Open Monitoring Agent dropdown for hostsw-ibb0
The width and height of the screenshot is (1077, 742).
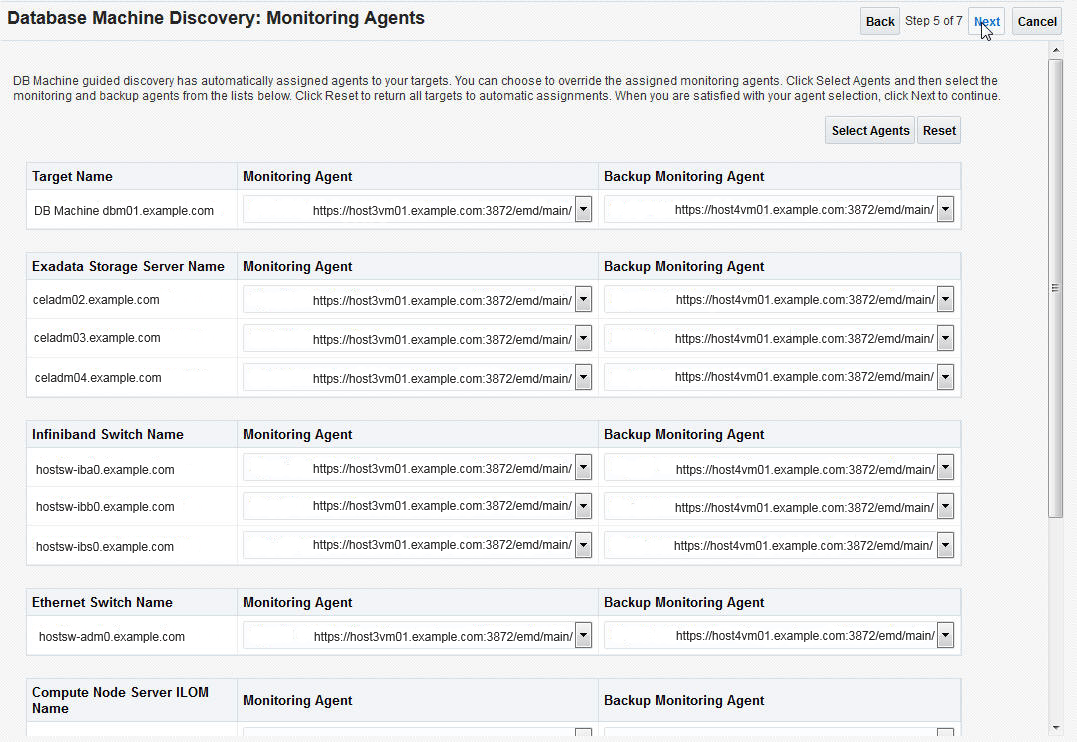click(x=583, y=506)
